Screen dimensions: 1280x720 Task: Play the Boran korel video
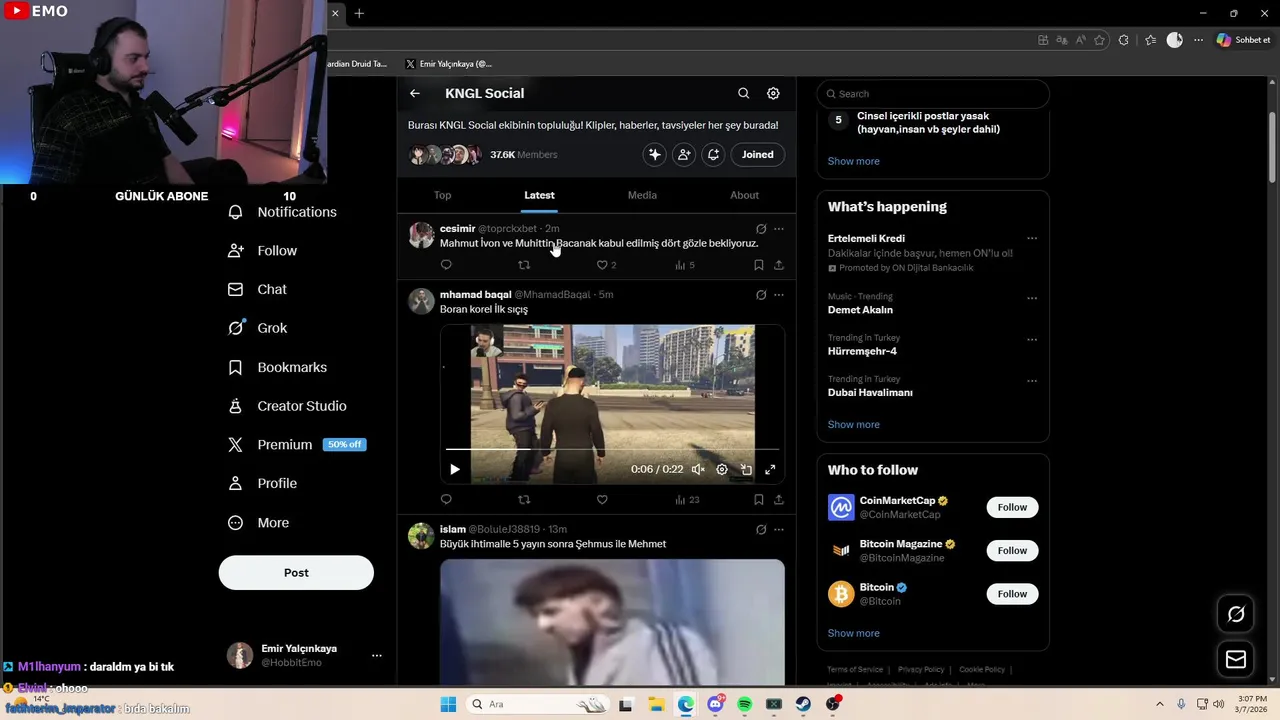coord(455,469)
